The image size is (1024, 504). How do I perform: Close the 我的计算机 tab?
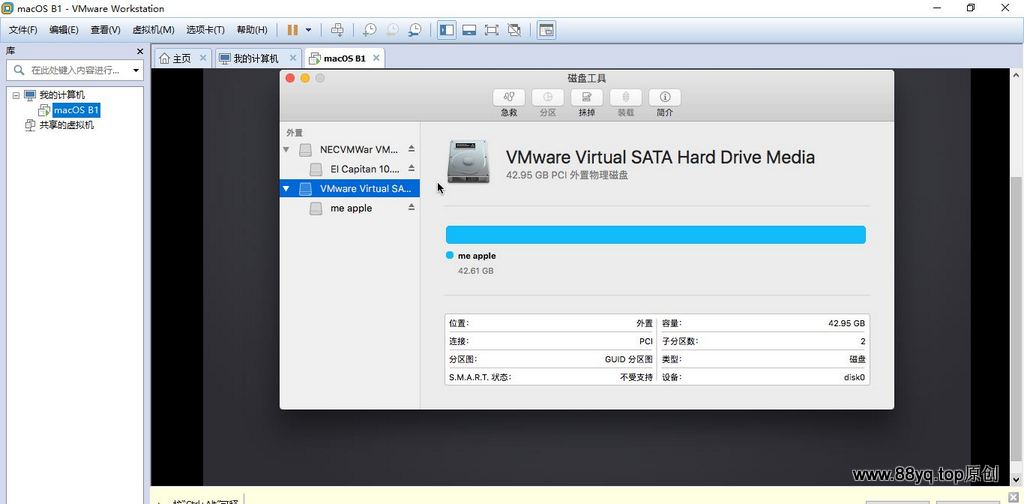293,58
